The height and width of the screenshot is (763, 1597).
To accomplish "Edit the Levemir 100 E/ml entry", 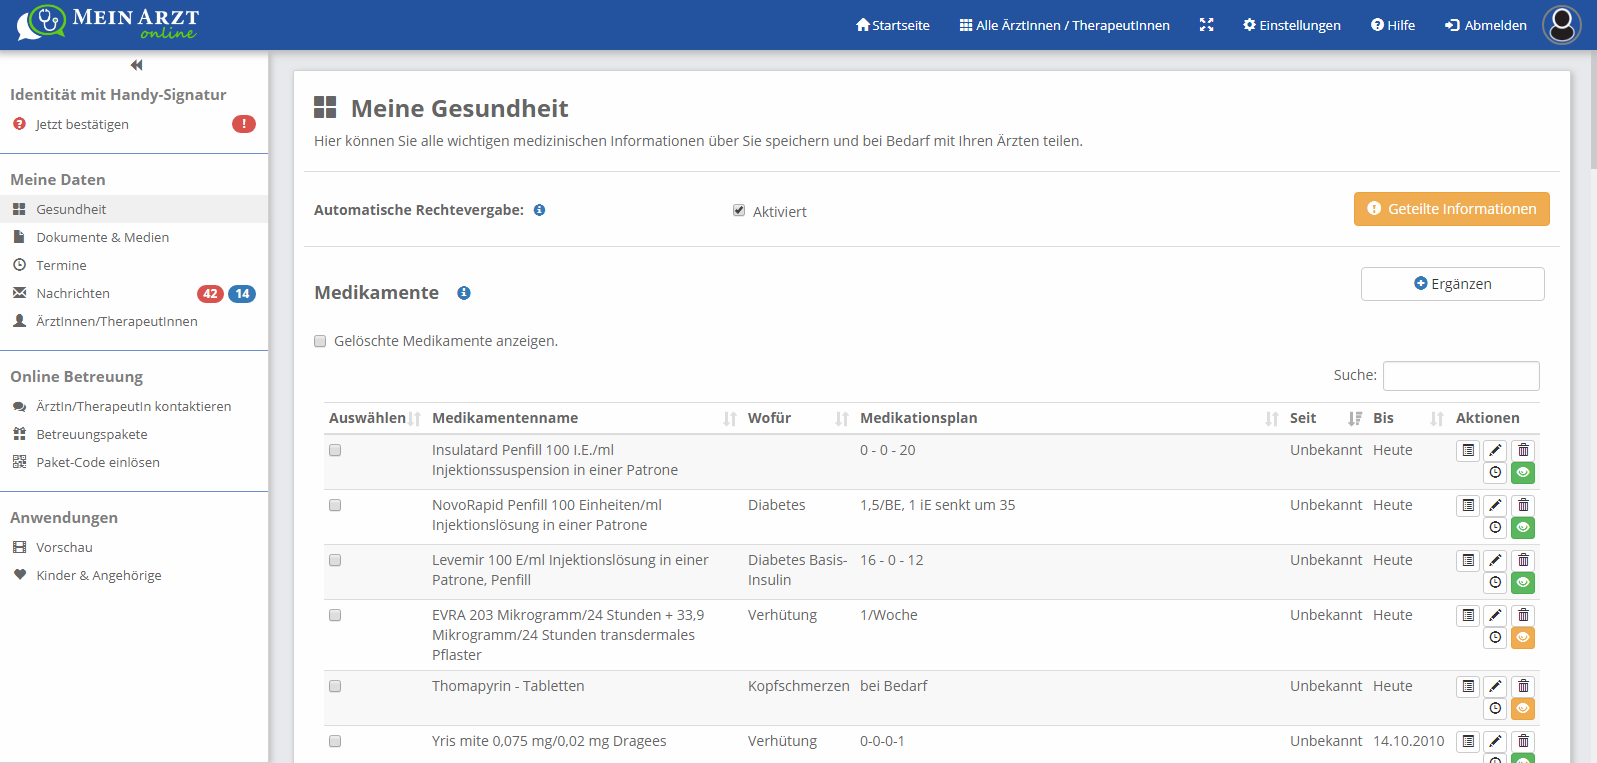I will coord(1495,560).
